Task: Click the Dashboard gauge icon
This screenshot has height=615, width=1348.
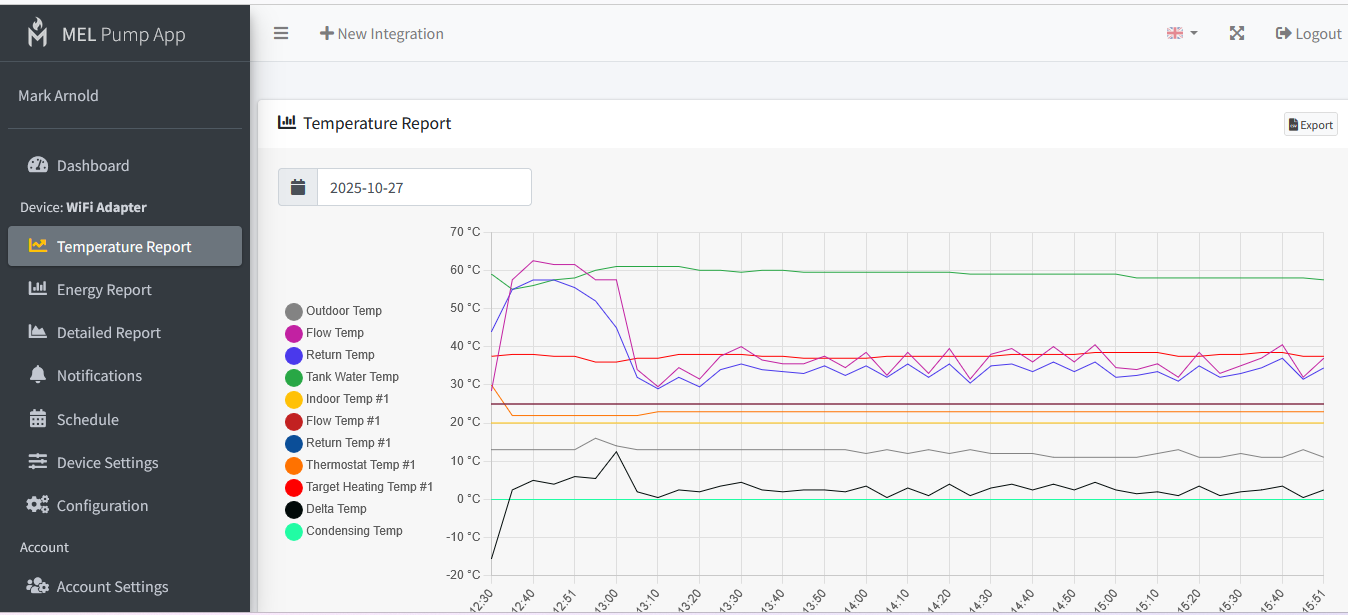Action: [x=38, y=165]
